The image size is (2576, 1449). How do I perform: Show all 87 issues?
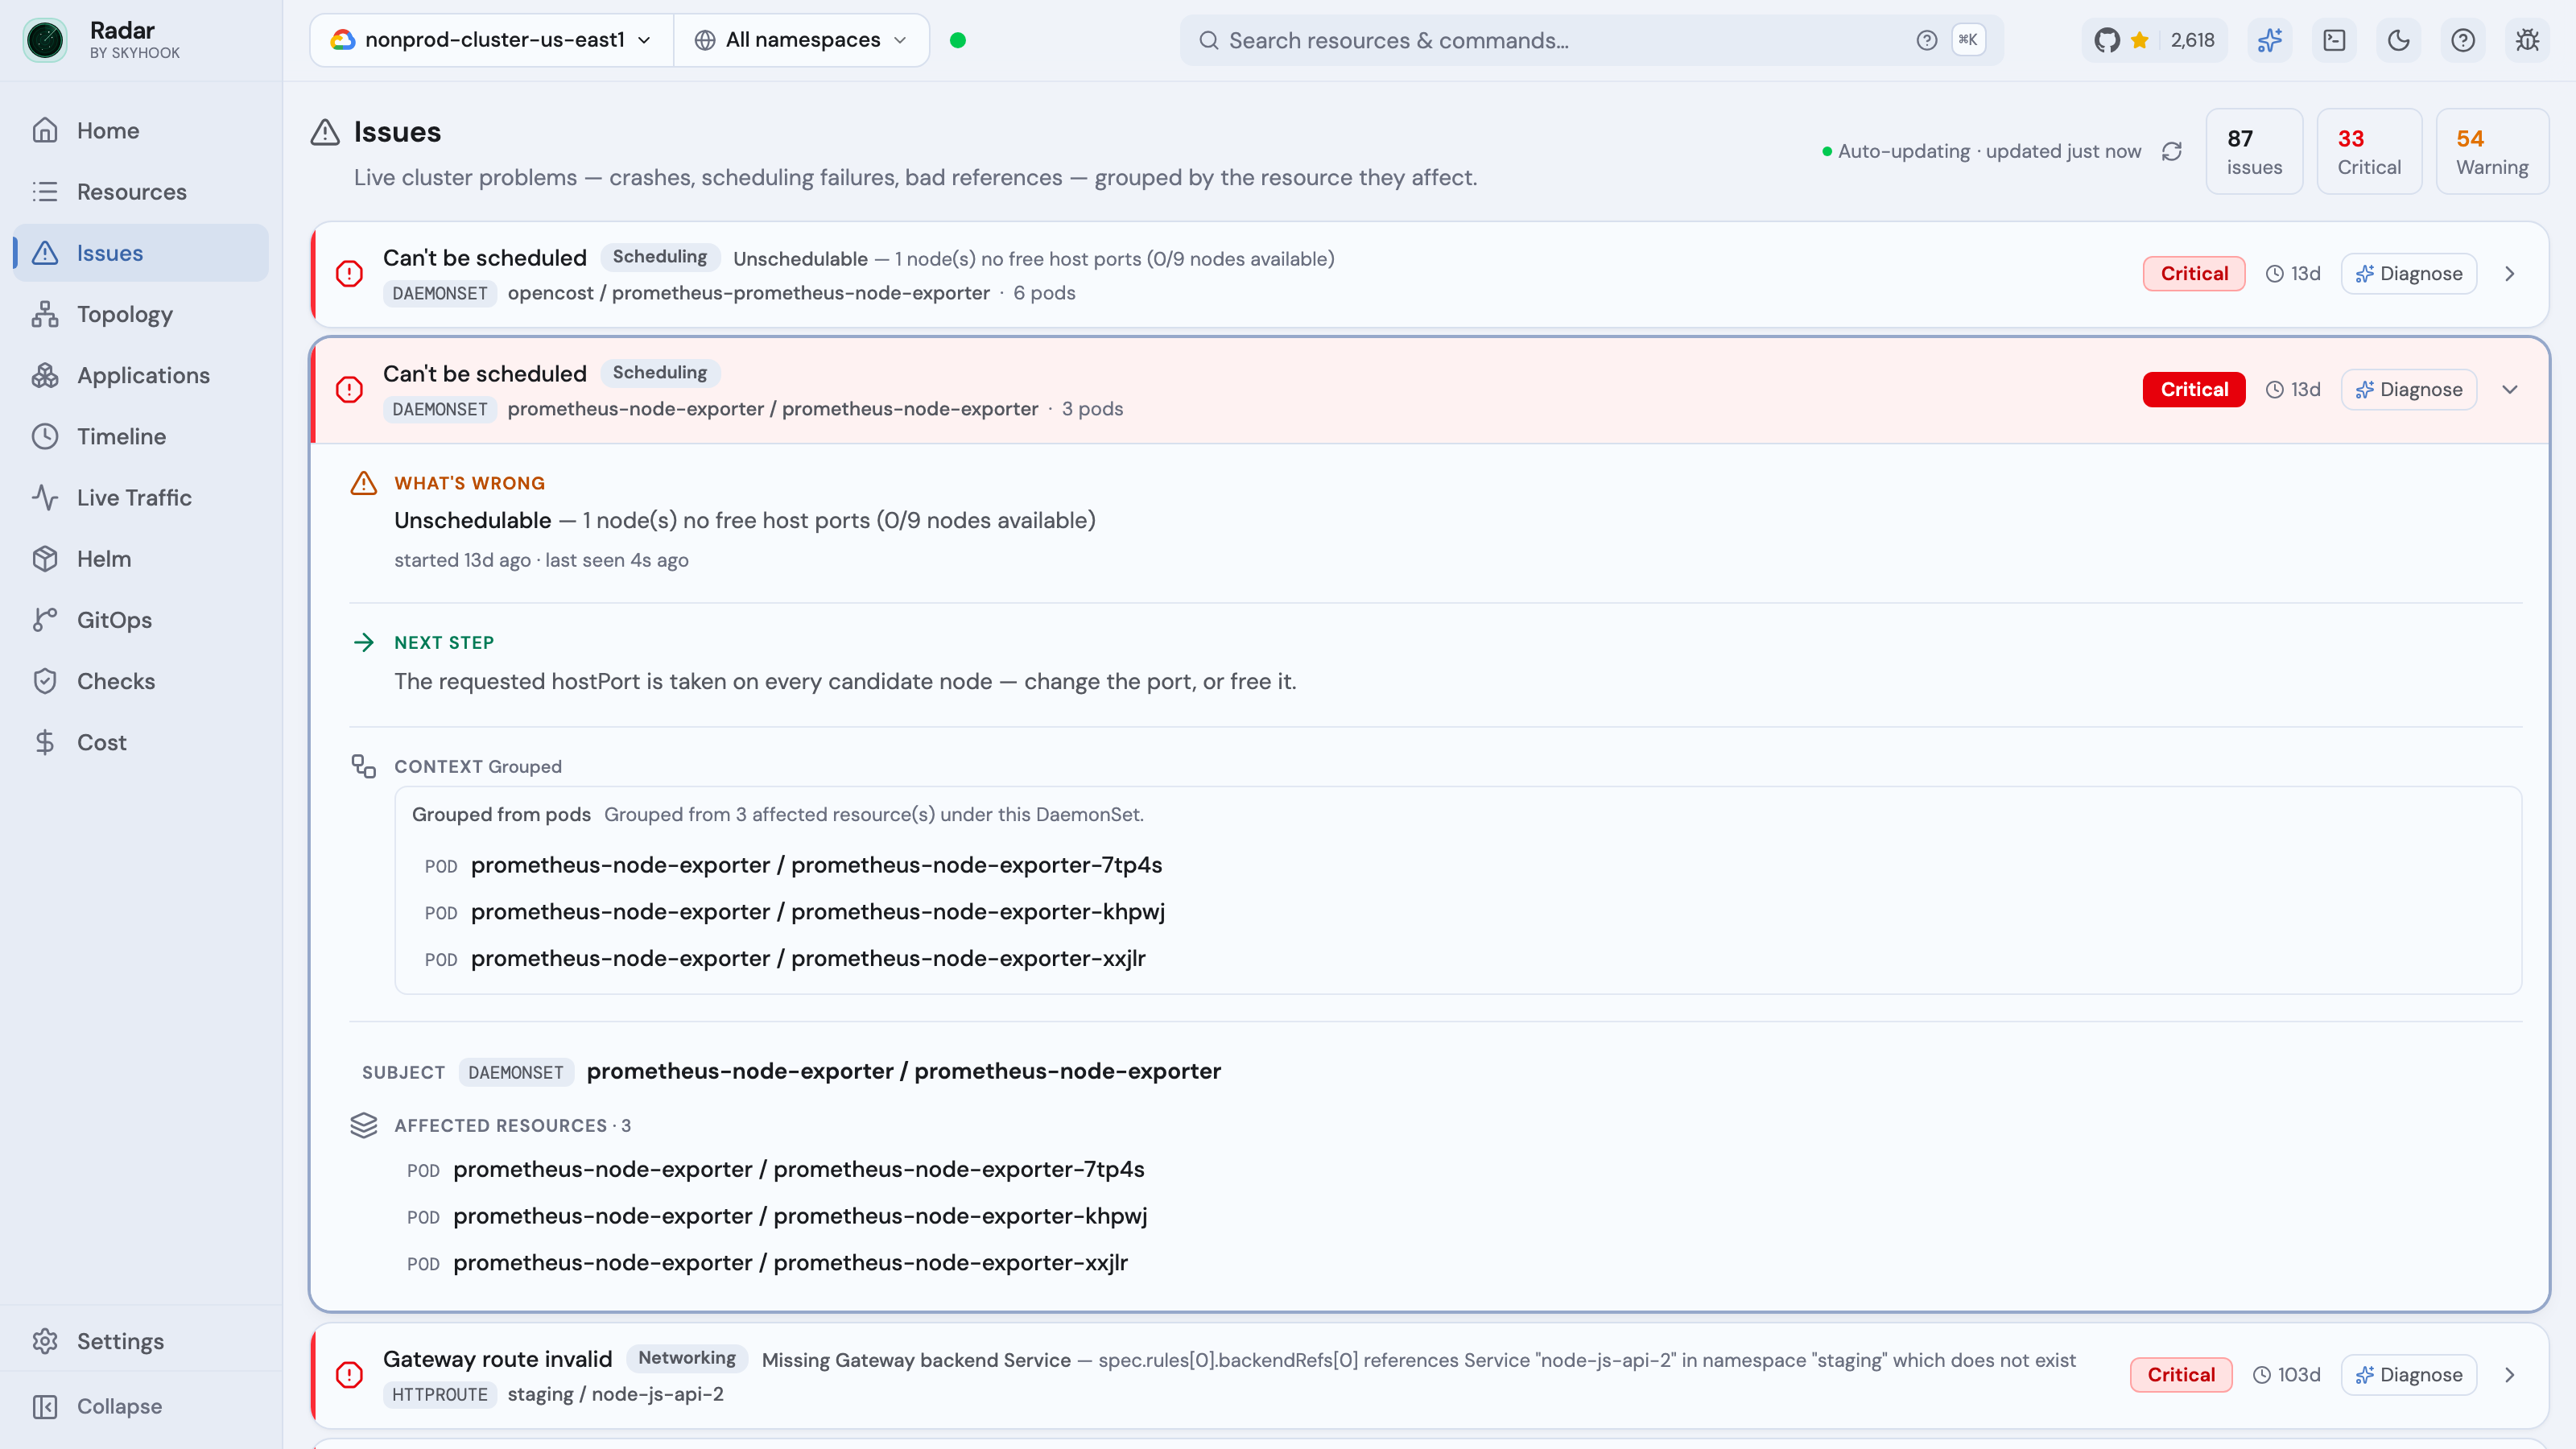[x=2254, y=151]
